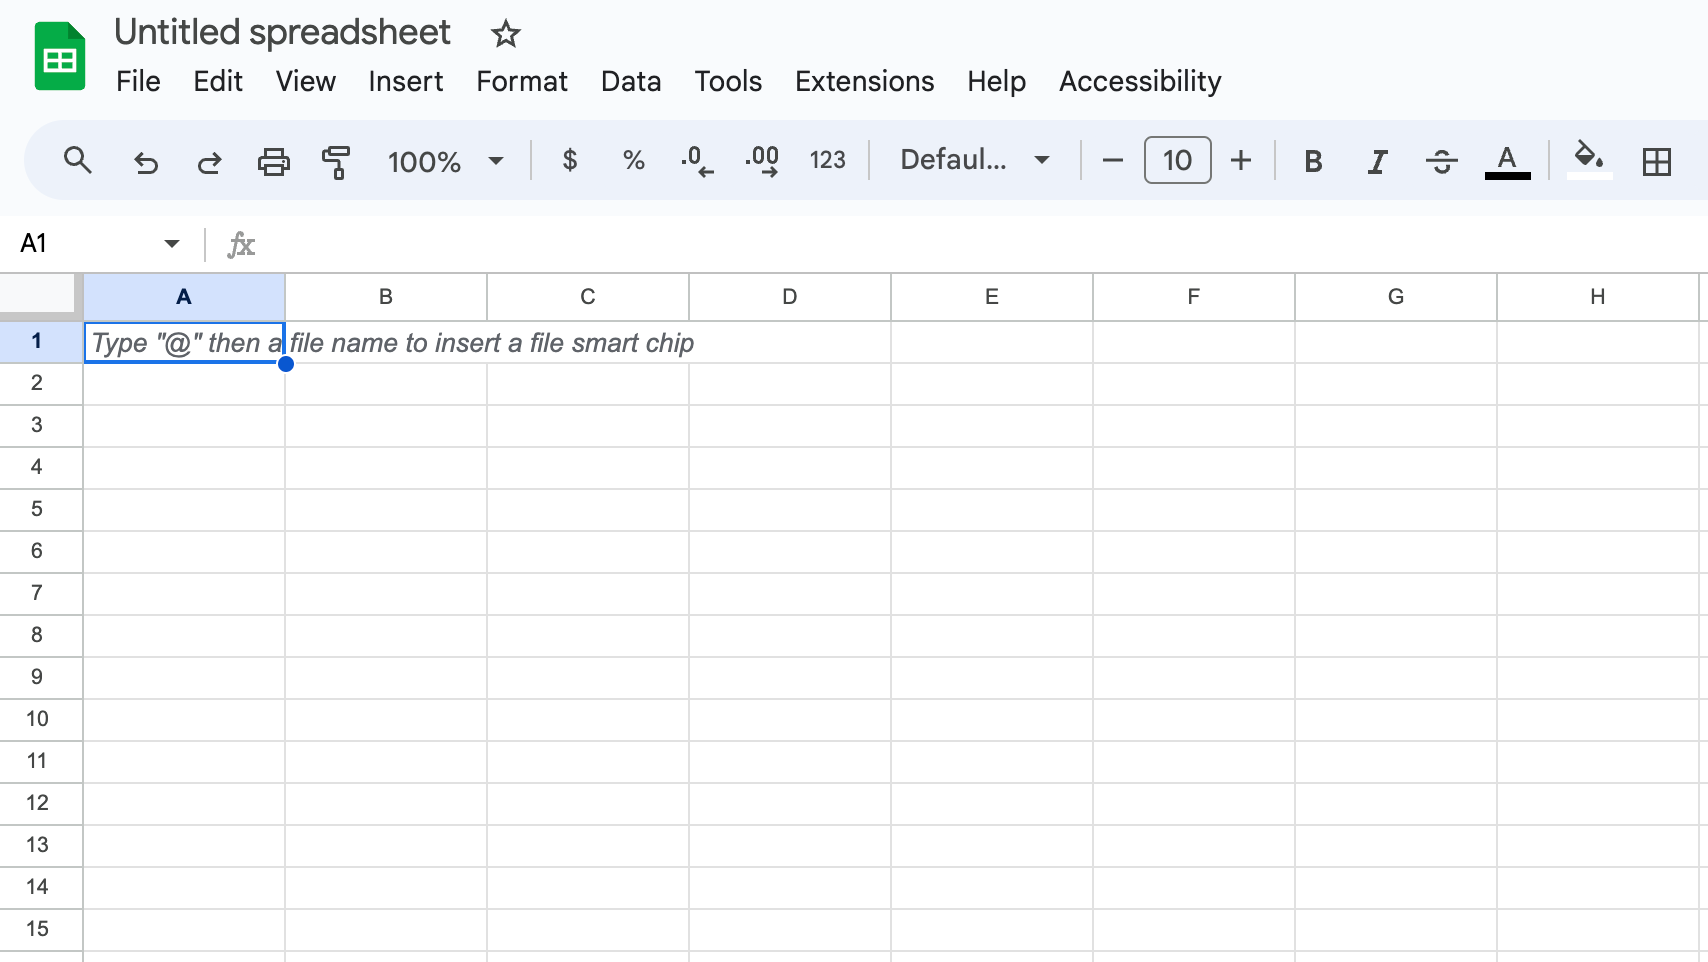
Task: Select column D header
Action: pyautogui.click(x=790, y=297)
